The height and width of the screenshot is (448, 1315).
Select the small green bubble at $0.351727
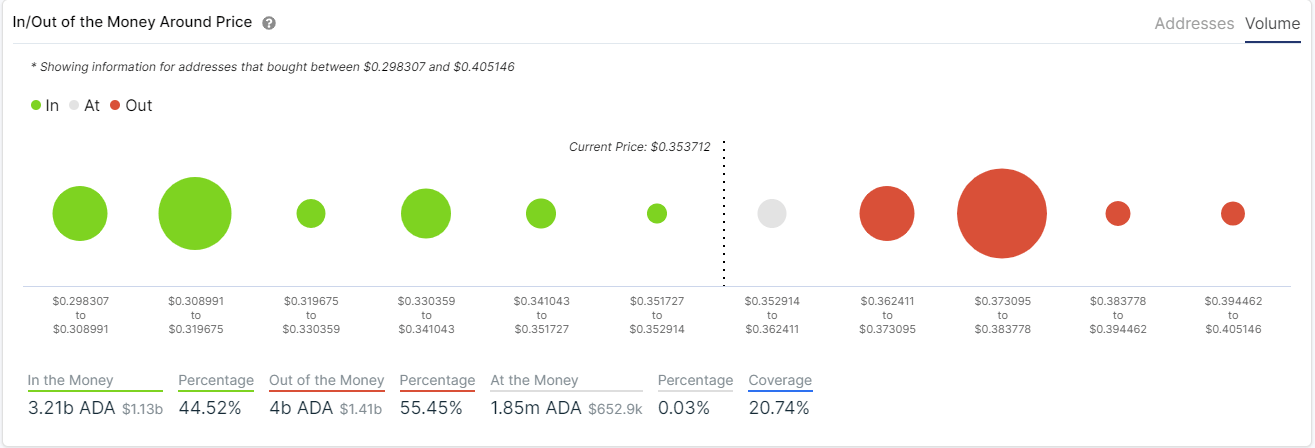tap(657, 213)
